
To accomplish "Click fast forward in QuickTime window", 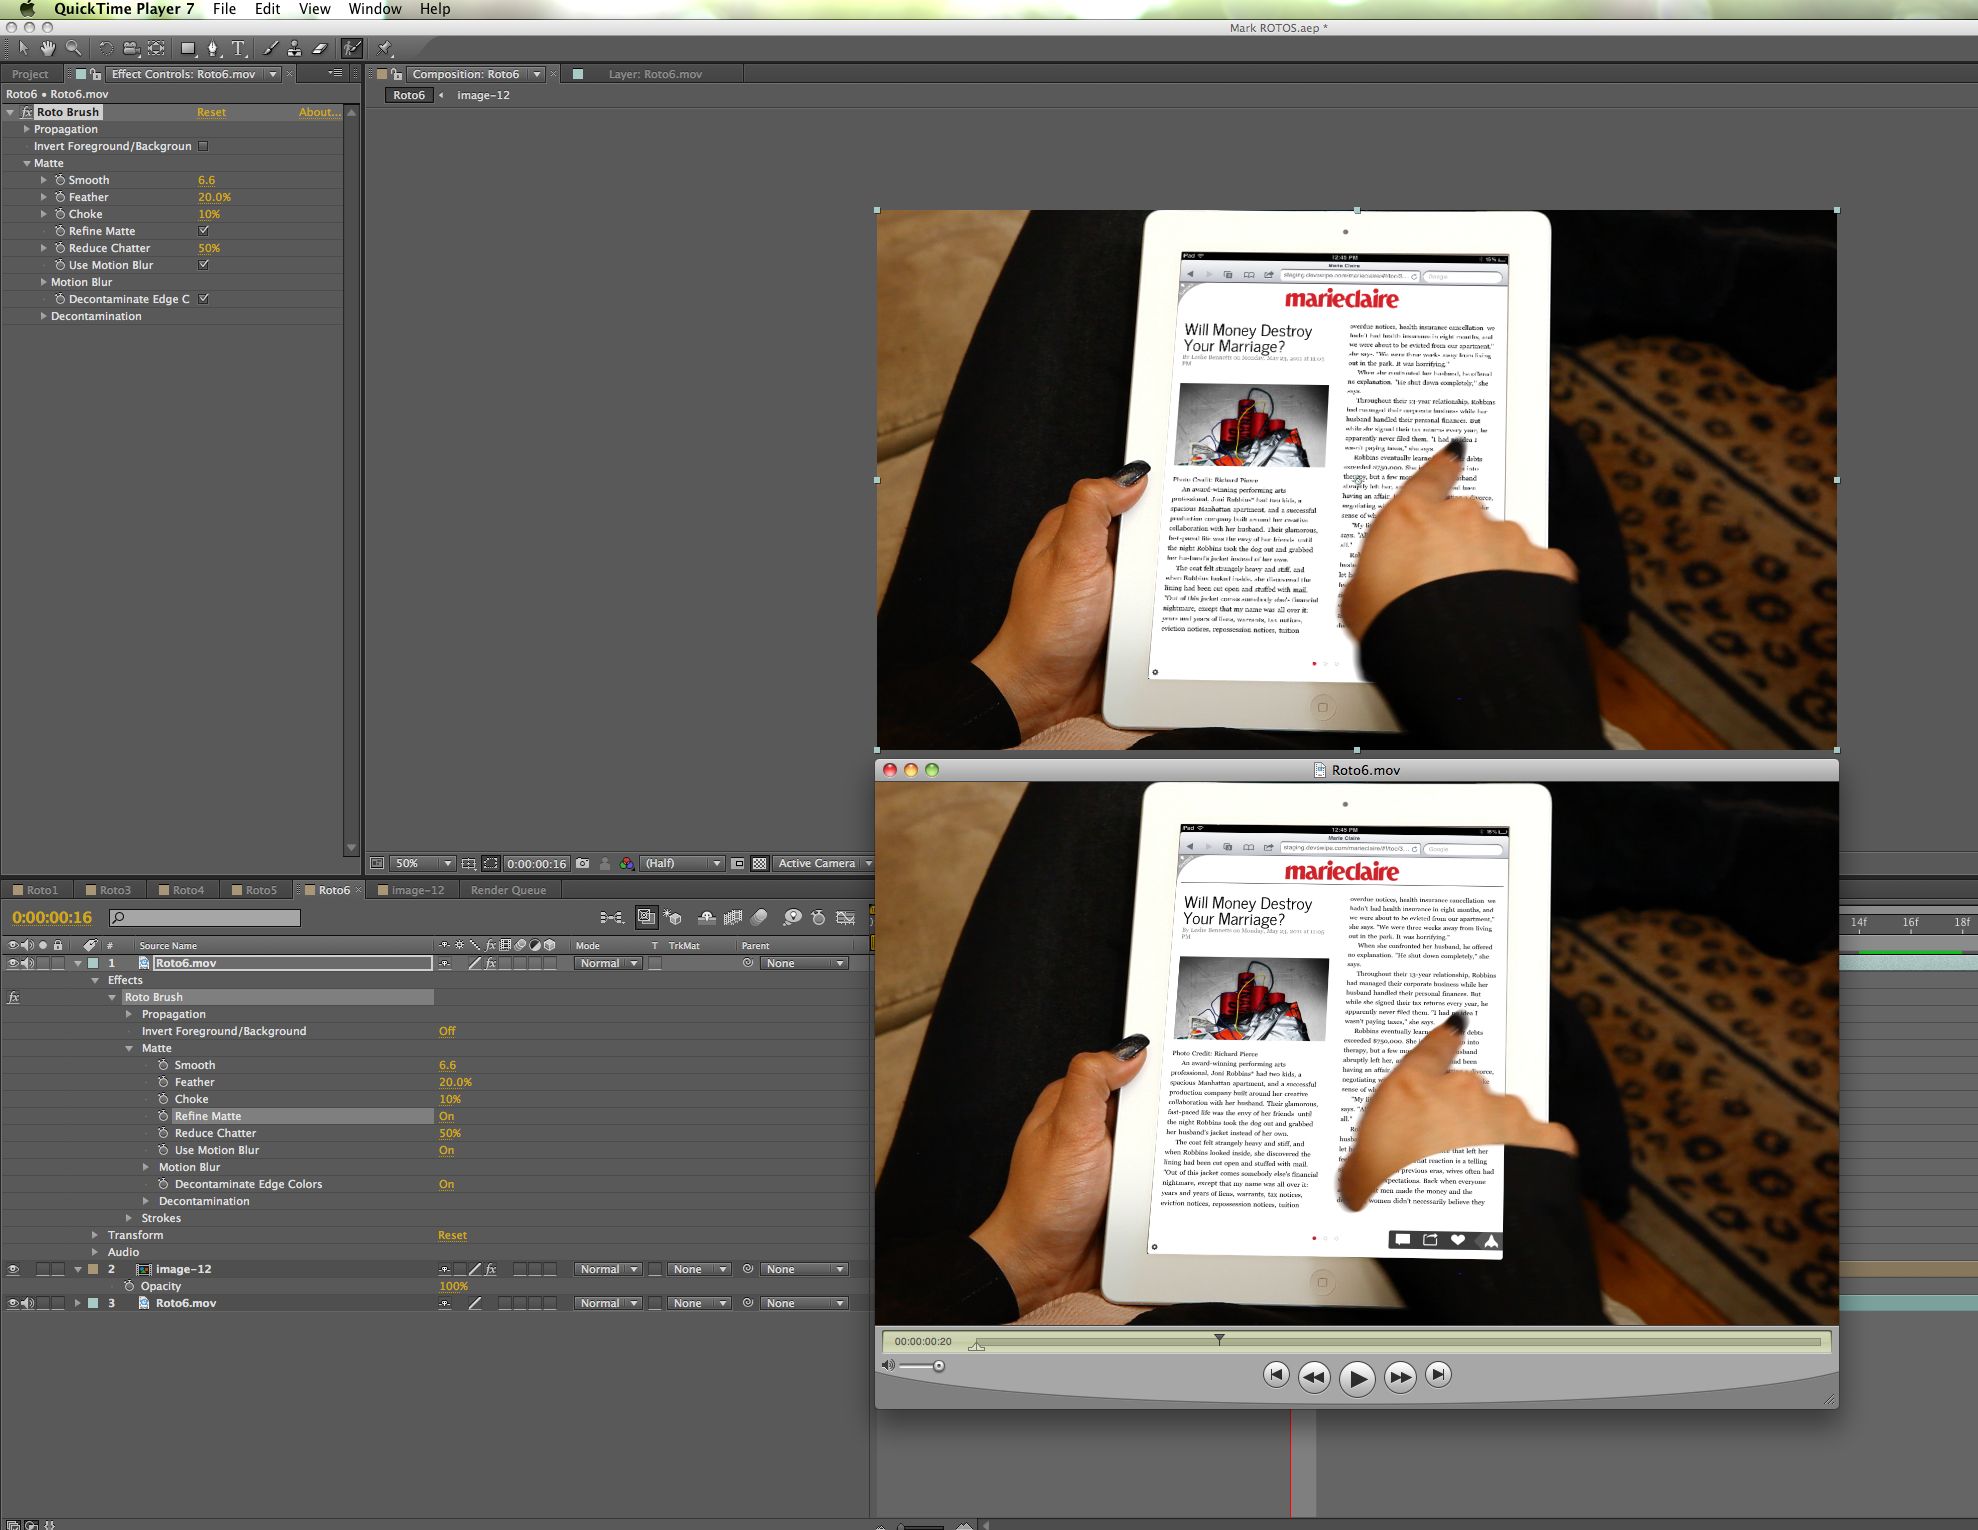I will point(1400,1377).
